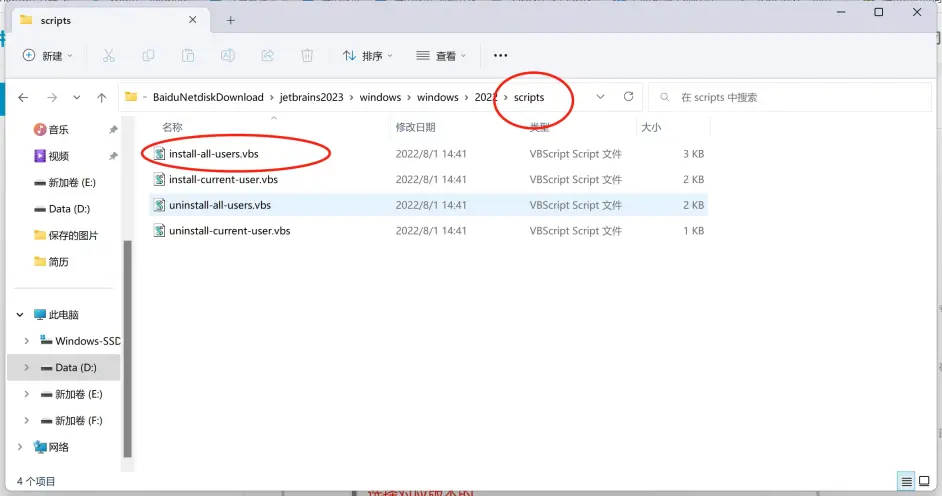Image resolution: width=942 pixels, height=496 pixels.
Task: Open the 新建 new item dropdown
Action: (x=47, y=56)
